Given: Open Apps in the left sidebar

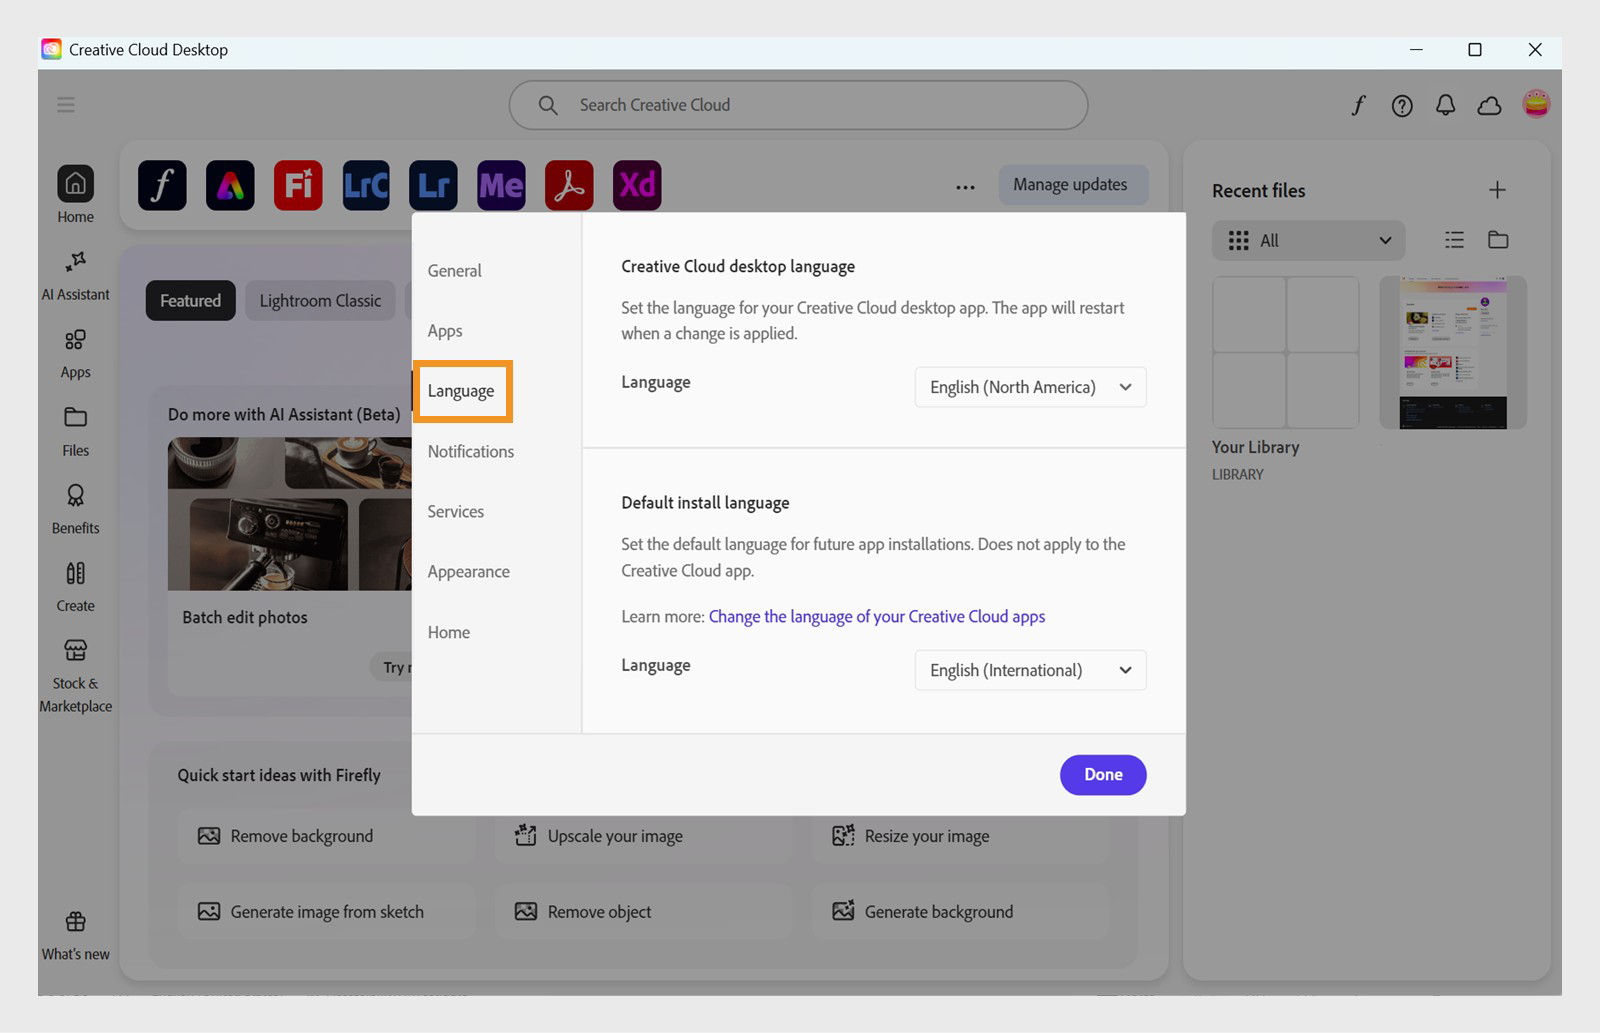Looking at the screenshot, I should [x=75, y=354].
